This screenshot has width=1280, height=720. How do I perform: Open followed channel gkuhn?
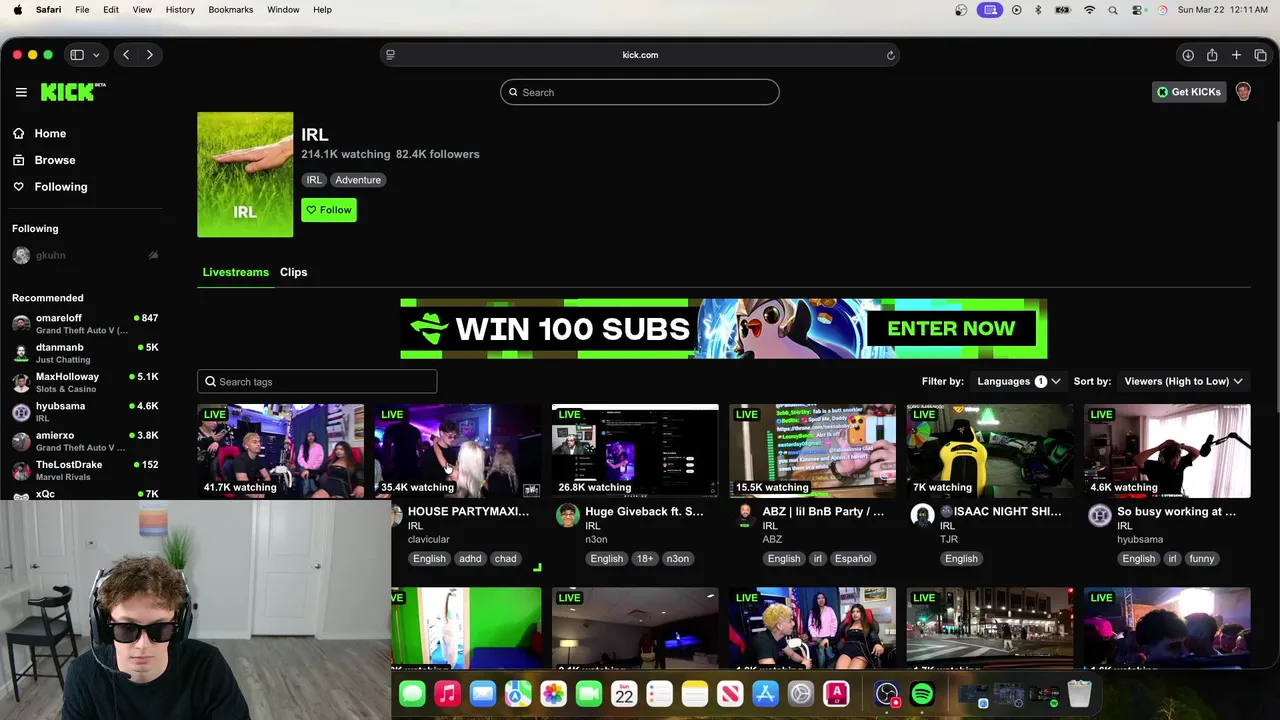(x=85, y=255)
